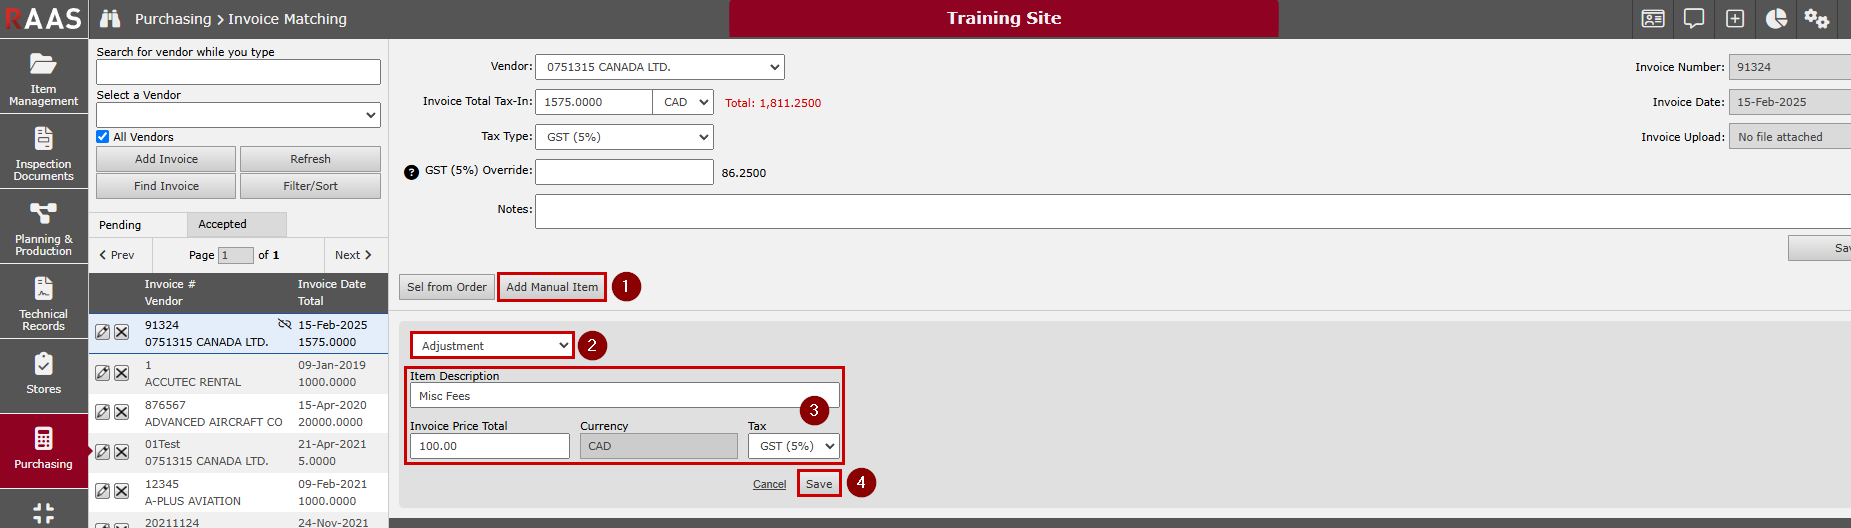This screenshot has height=528, width=1851.
Task: Open the Stores module
Action: coord(43,375)
